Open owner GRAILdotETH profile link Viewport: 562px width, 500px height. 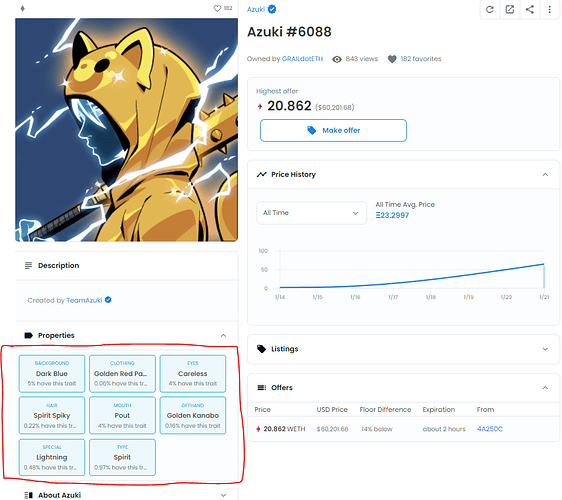[302, 59]
